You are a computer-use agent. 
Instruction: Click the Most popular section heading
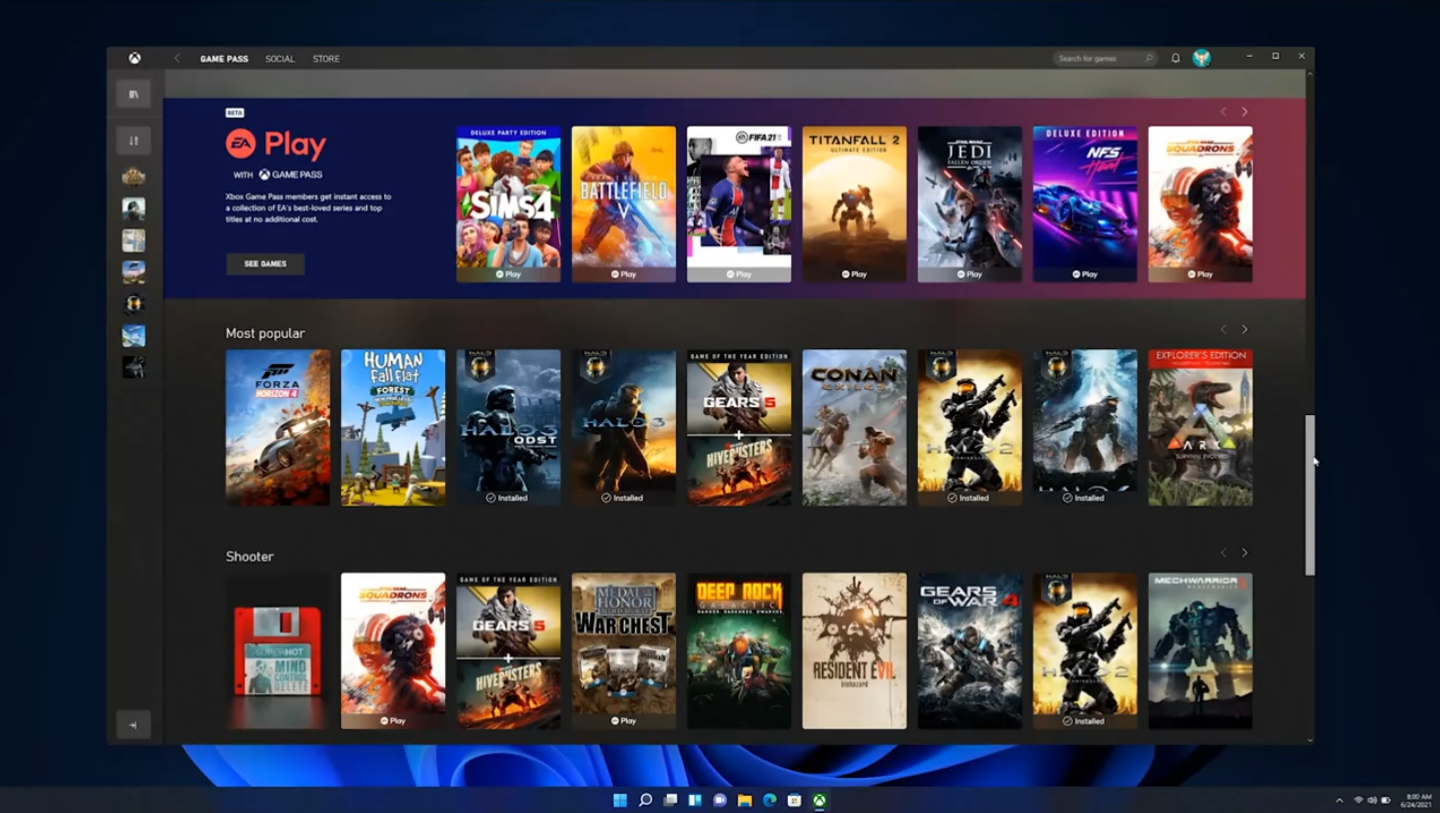pyautogui.click(x=265, y=333)
